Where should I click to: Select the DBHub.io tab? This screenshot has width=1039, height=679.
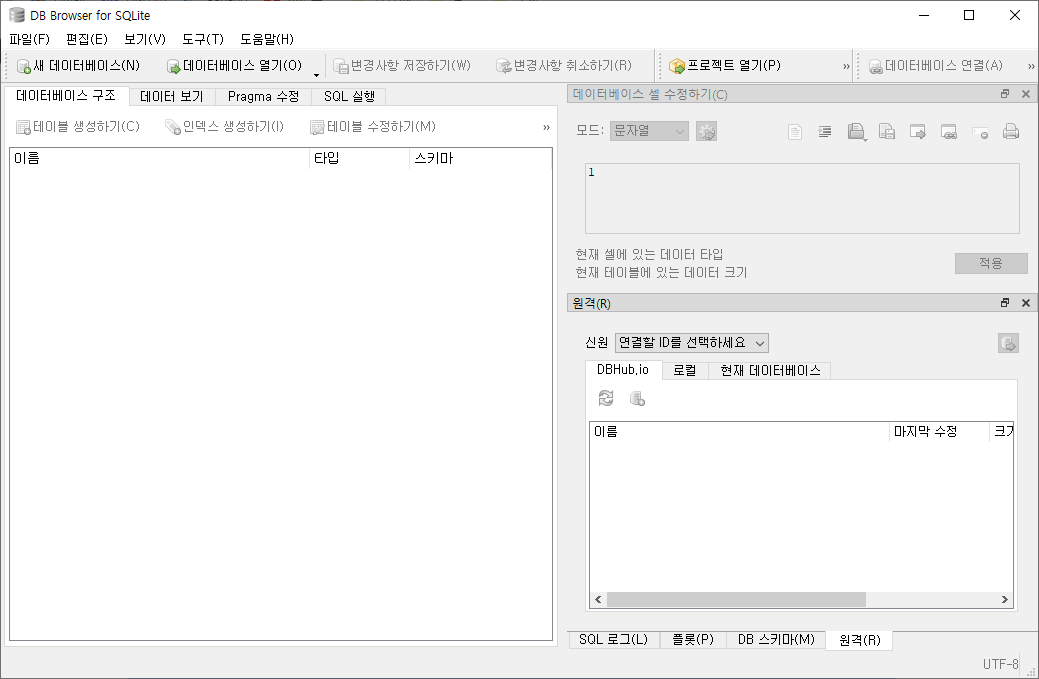tap(623, 370)
